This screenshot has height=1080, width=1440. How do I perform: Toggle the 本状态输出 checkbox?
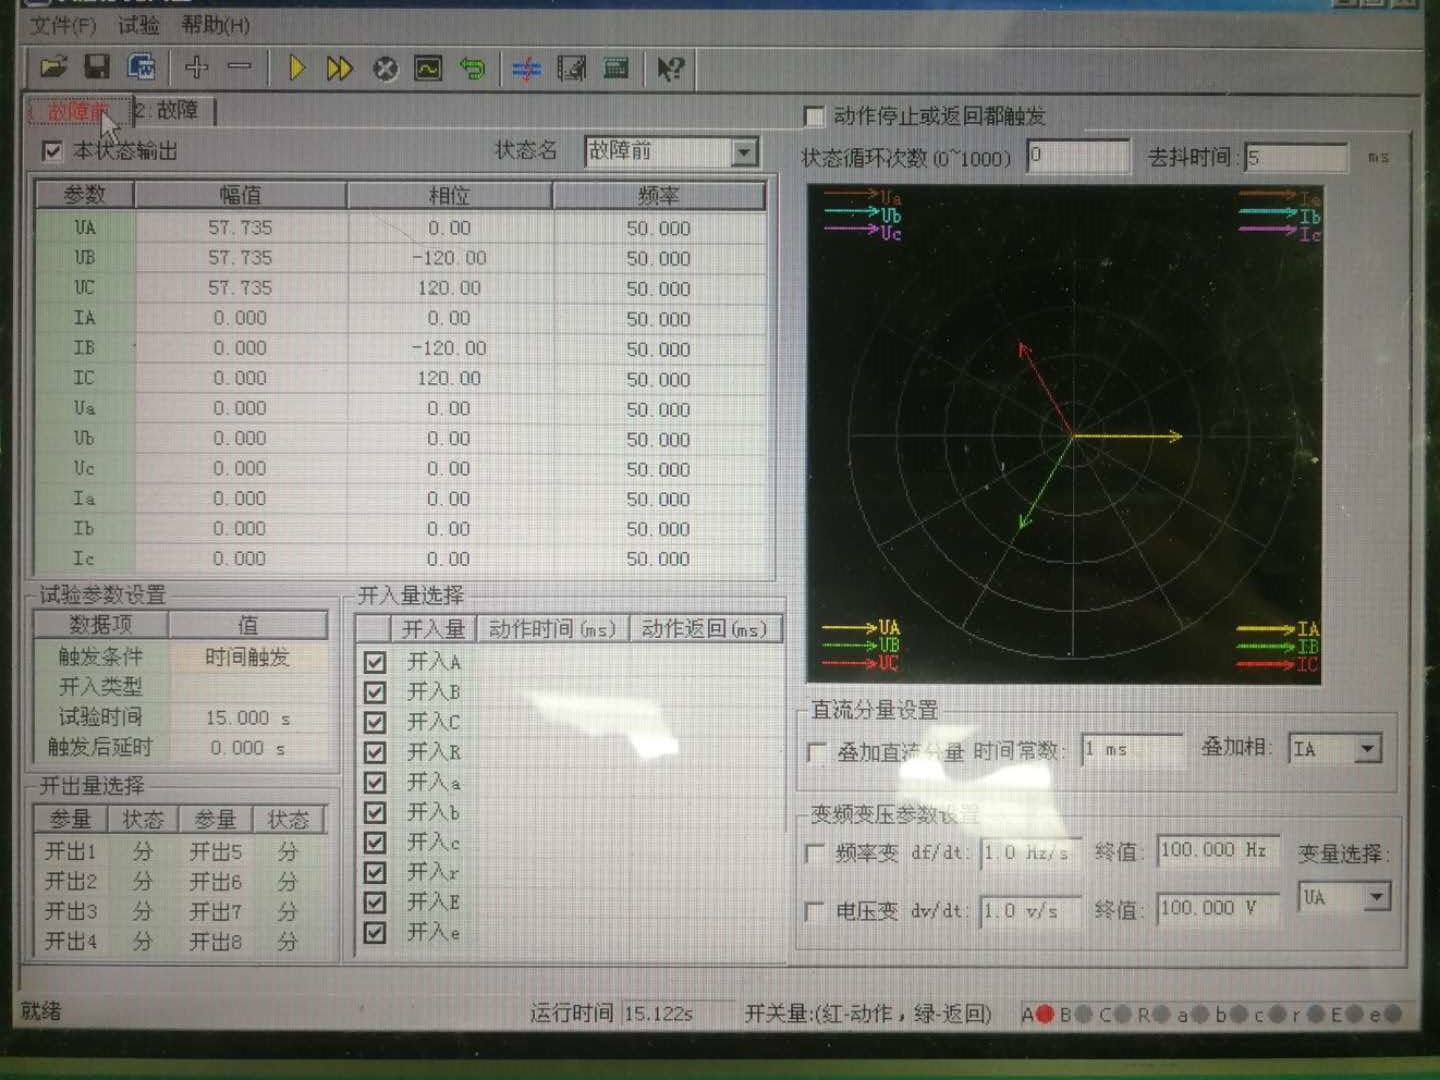tap(53, 151)
